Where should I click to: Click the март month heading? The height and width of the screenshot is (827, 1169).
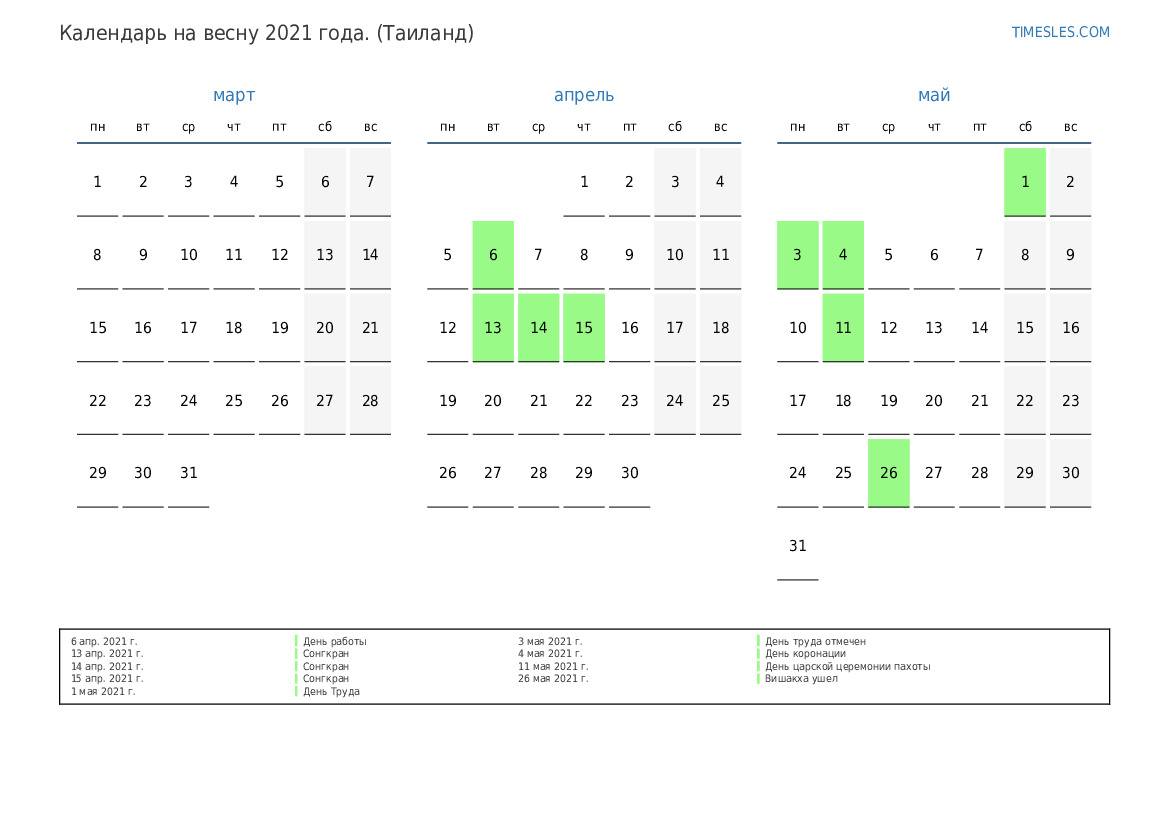[234, 95]
